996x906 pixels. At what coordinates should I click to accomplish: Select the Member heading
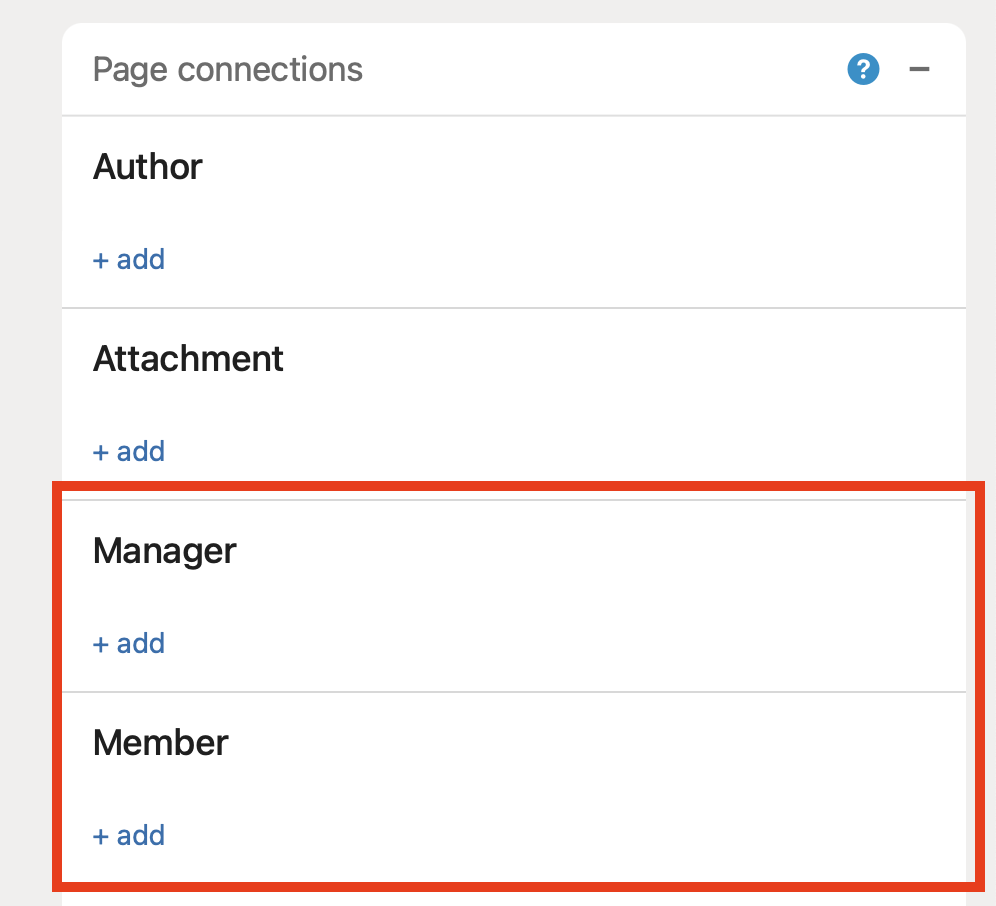pos(161,743)
